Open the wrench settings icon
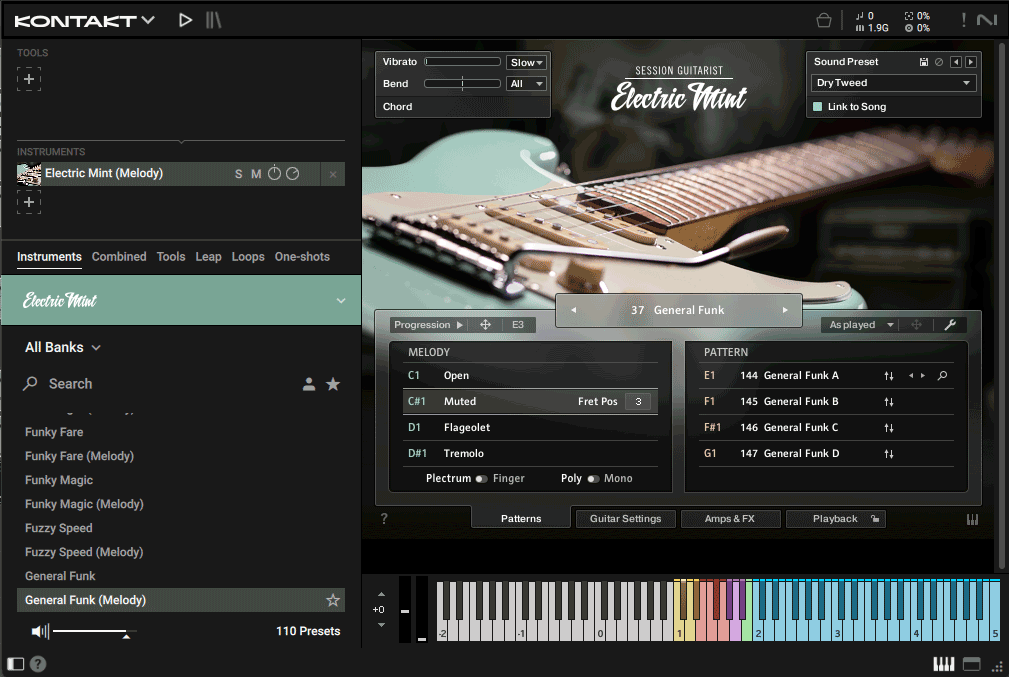 [x=950, y=325]
